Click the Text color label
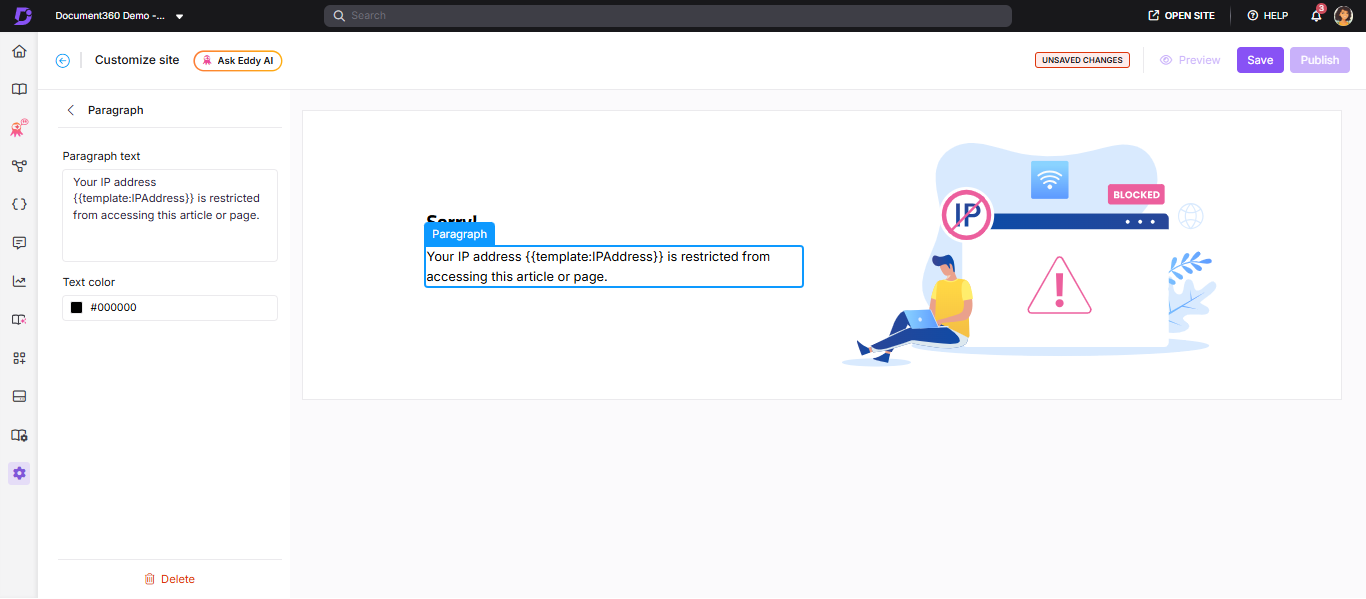 89,282
